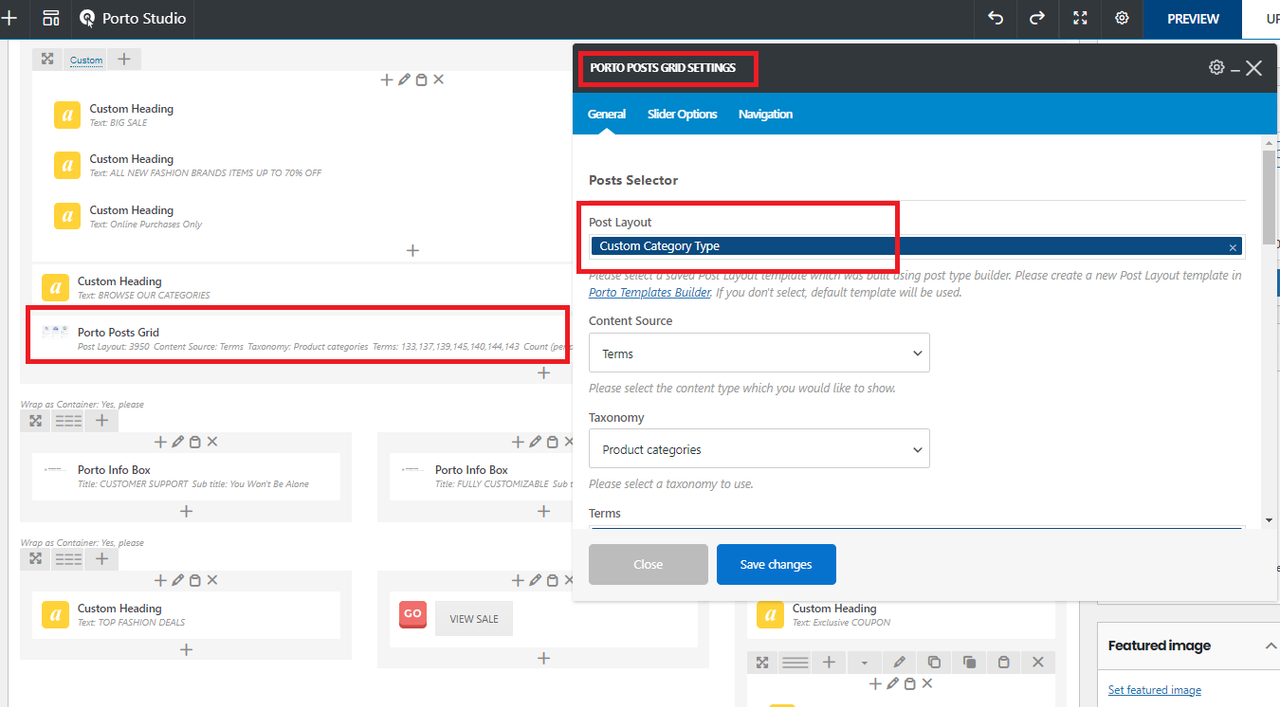Click the Save changes button
Image resolution: width=1280 pixels, height=707 pixels.
click(x=776, y=564)
